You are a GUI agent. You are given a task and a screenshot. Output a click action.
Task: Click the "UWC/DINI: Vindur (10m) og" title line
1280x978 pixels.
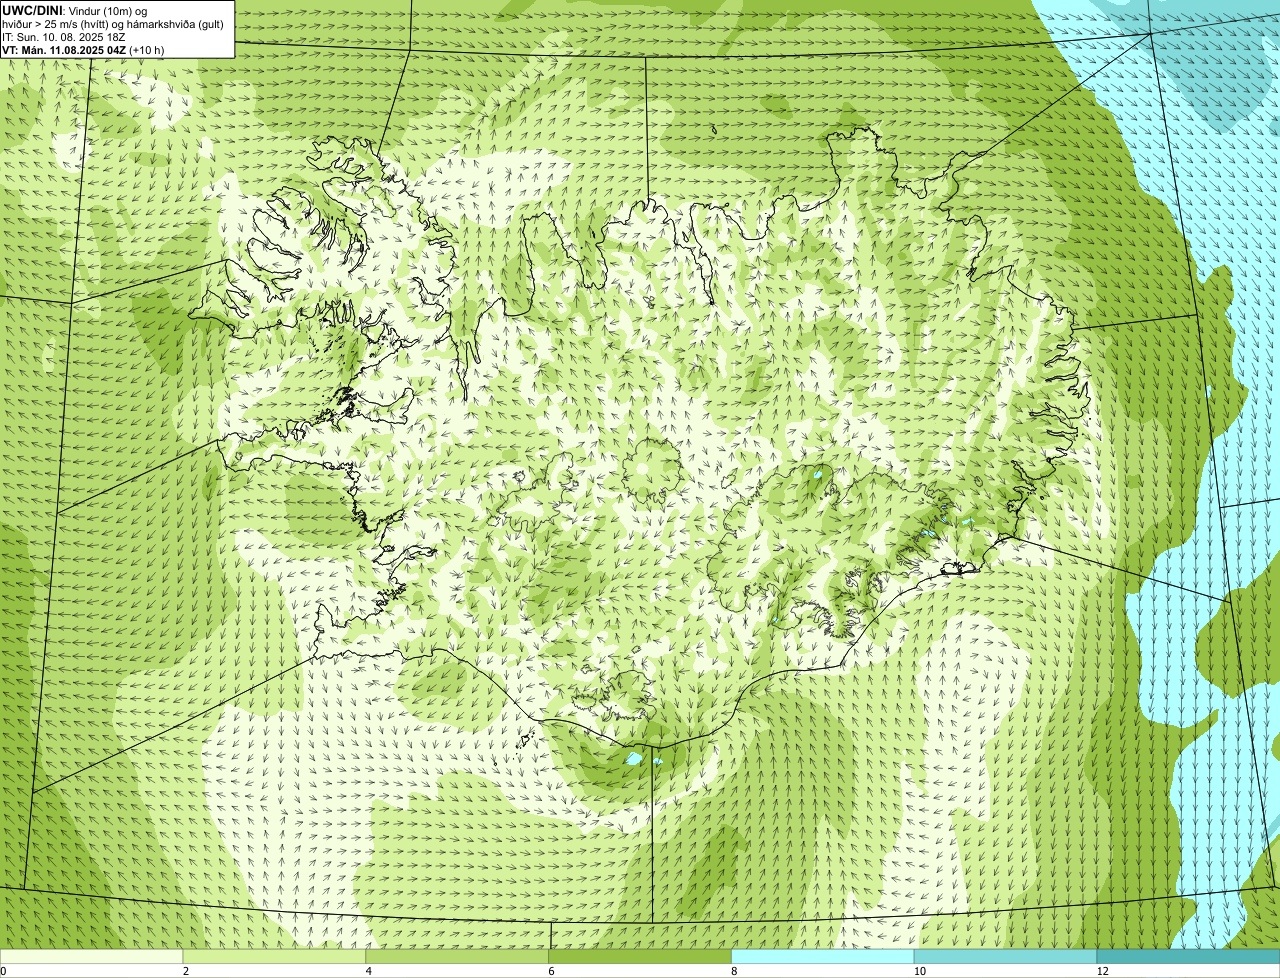click(x=75, y=10)
